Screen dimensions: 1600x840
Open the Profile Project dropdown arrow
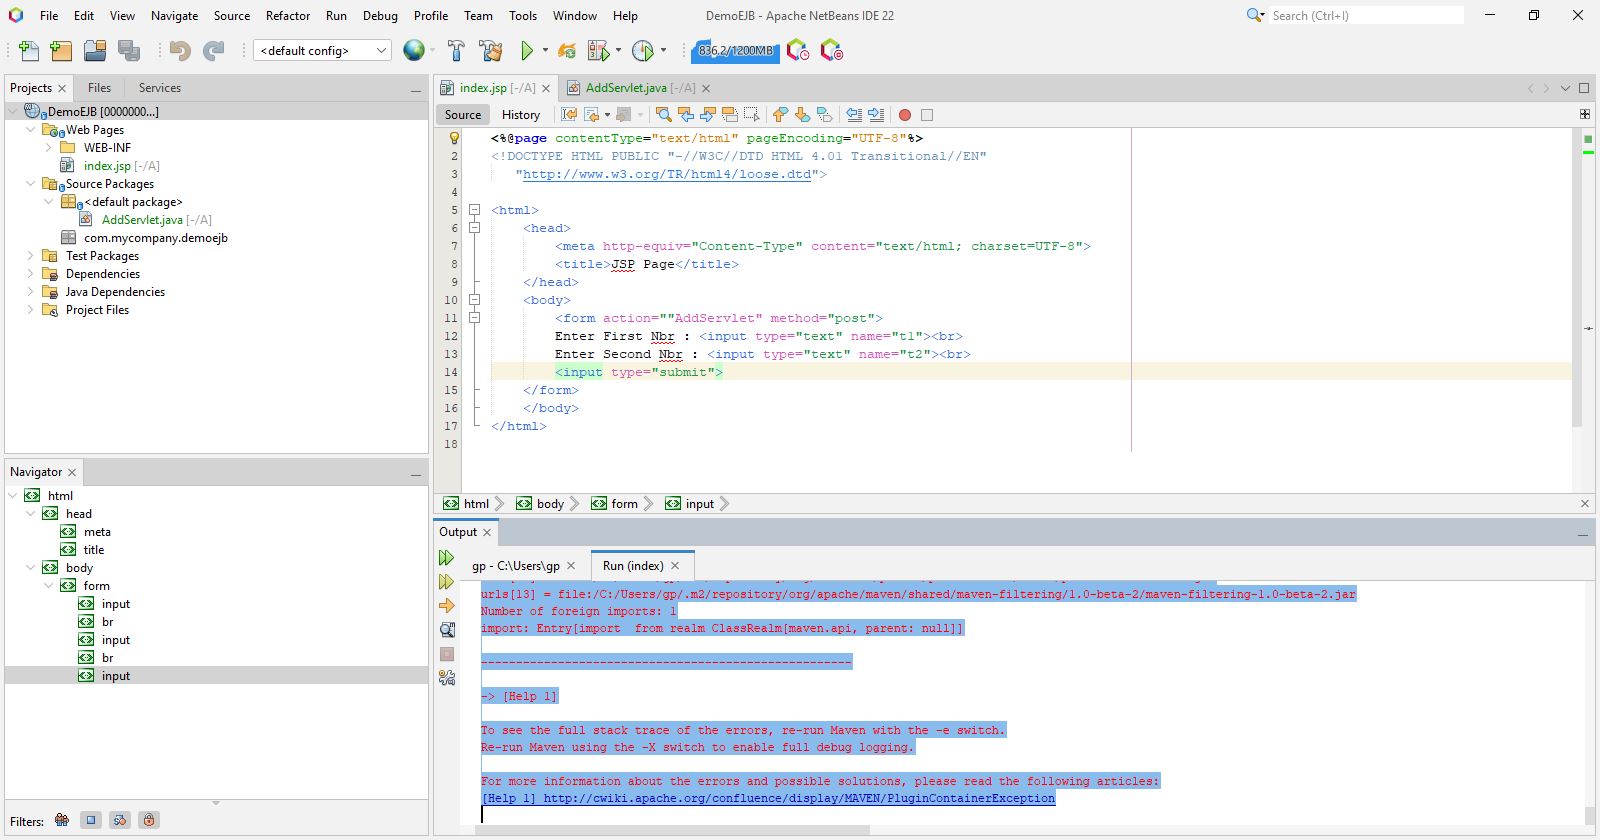(663, 50)
